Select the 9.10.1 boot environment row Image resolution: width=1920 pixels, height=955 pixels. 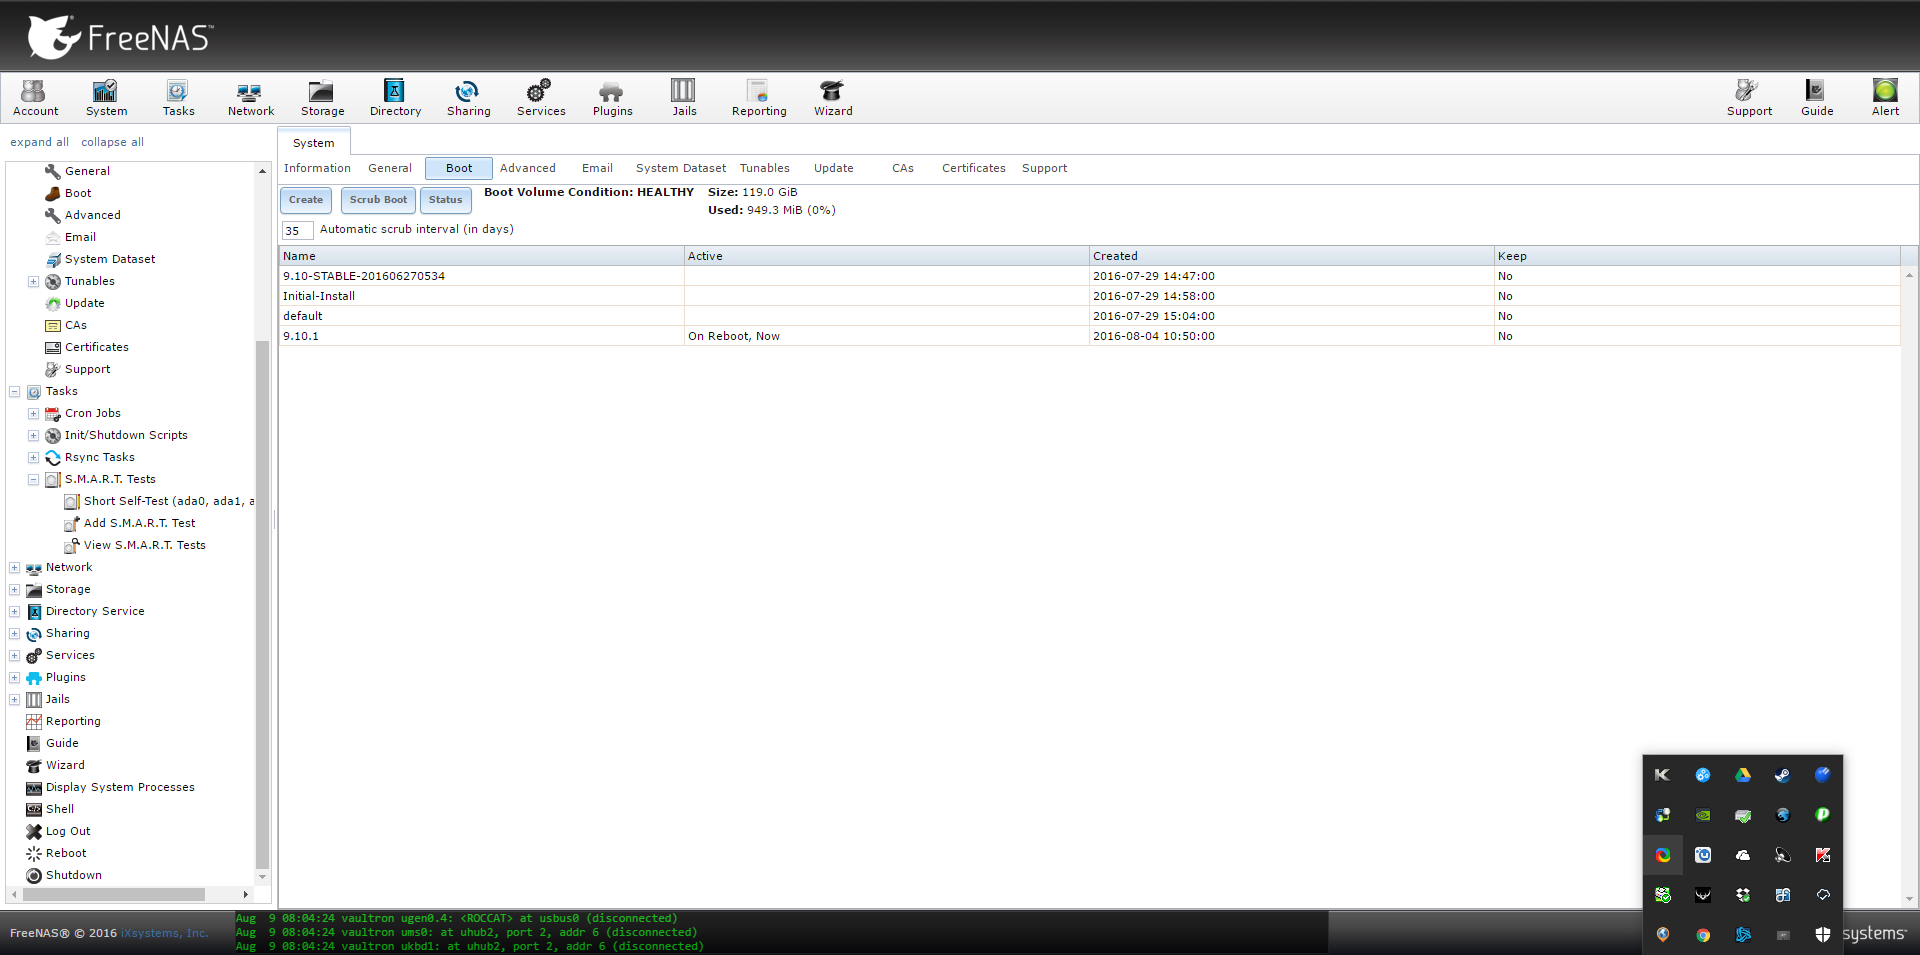pos(1090,336)
